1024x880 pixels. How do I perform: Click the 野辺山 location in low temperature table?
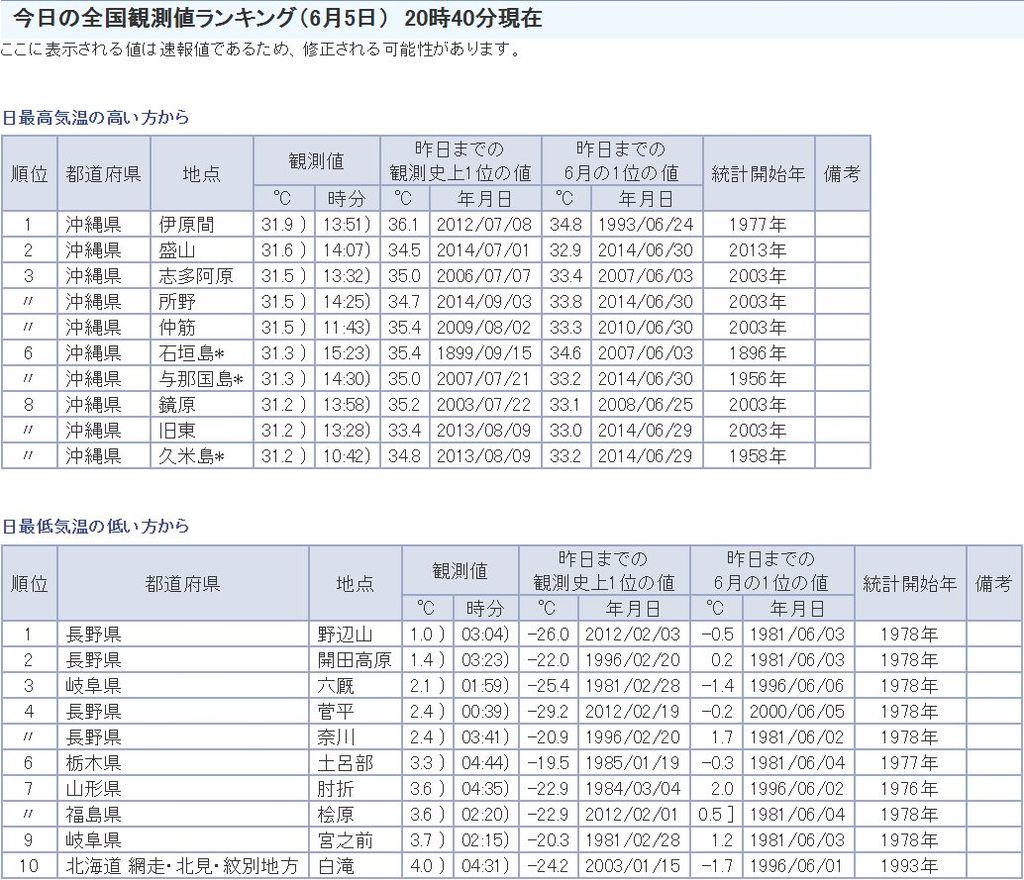[x=345, y=634]
